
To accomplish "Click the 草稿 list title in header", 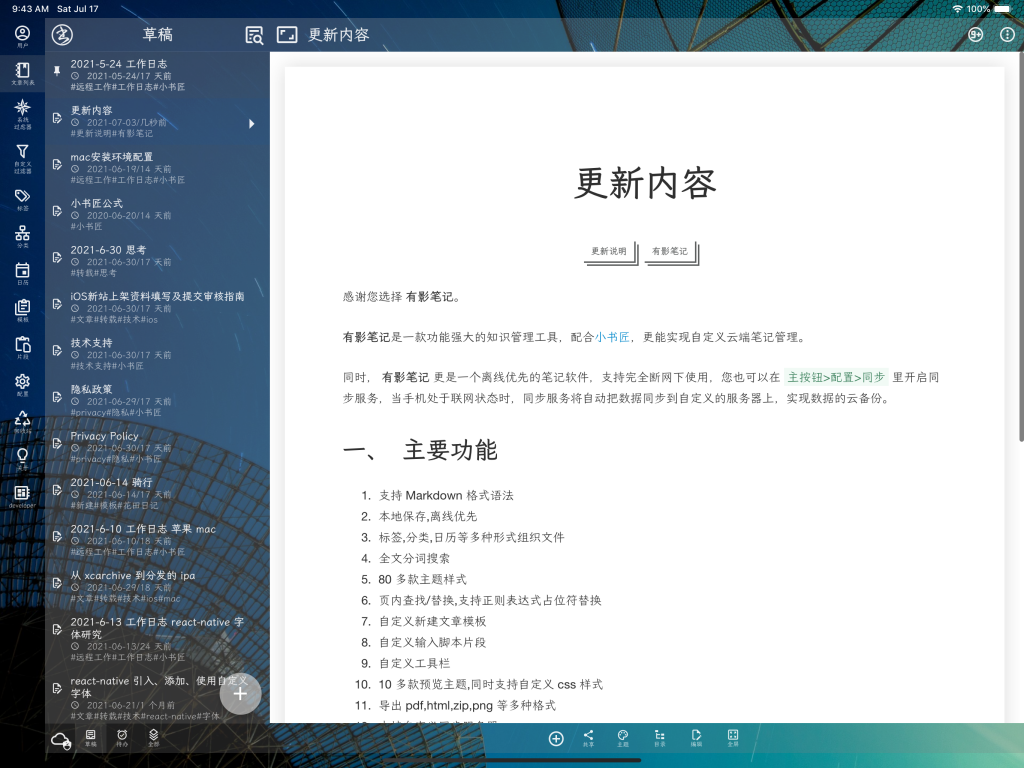I will (x=157, y=35).
